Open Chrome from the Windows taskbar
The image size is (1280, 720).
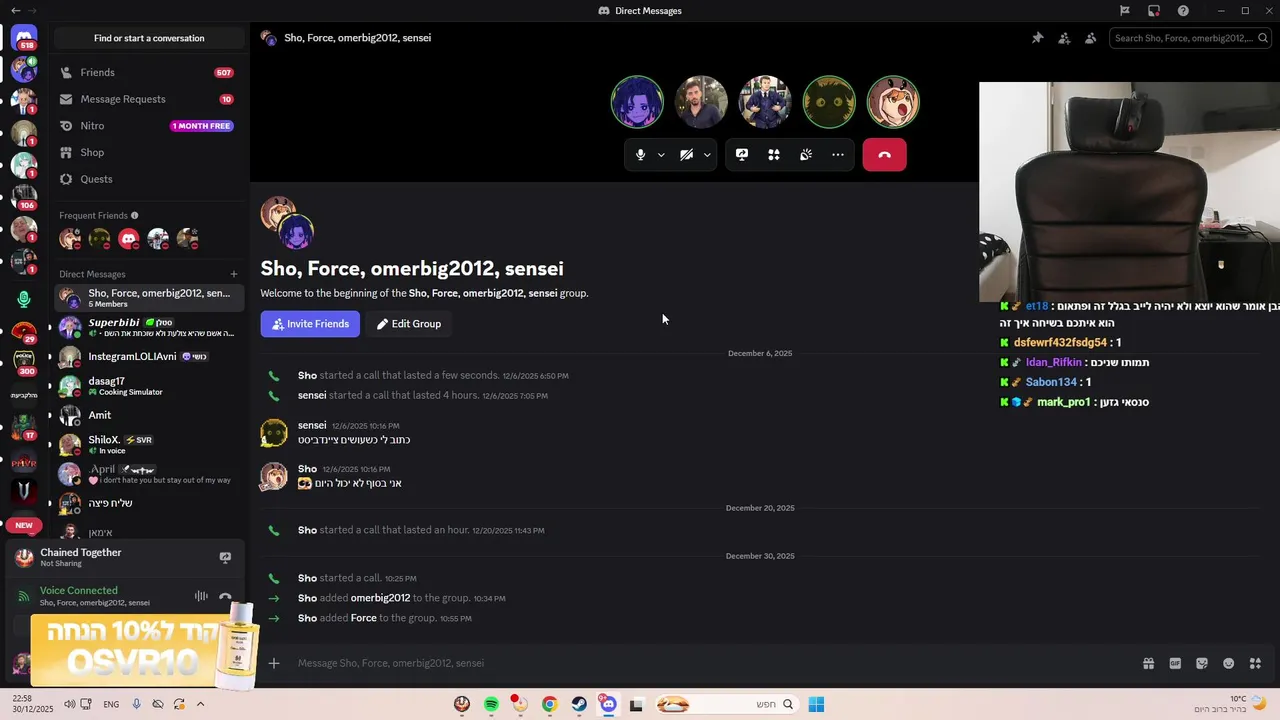(549, 705)
